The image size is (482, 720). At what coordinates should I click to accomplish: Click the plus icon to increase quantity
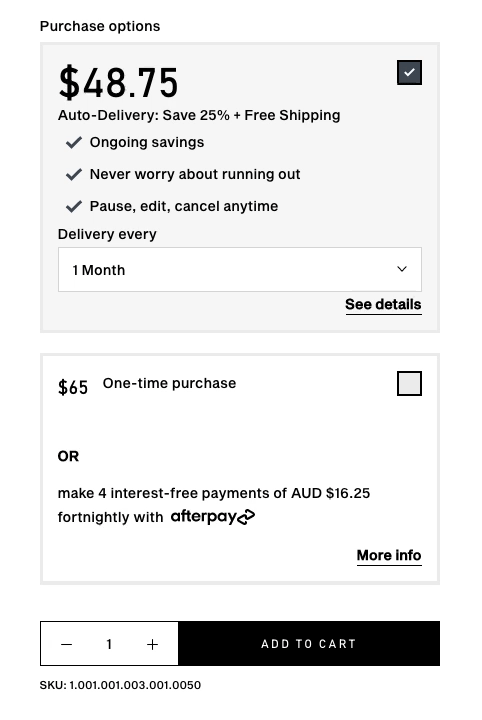152,644
